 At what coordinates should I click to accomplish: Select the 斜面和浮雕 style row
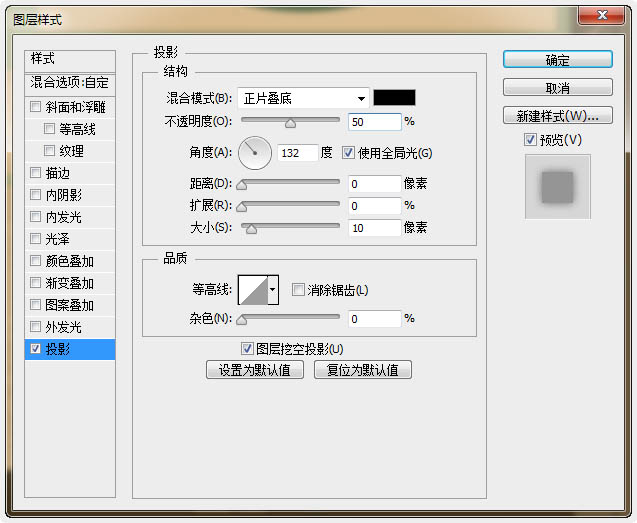tap(70, 107)
